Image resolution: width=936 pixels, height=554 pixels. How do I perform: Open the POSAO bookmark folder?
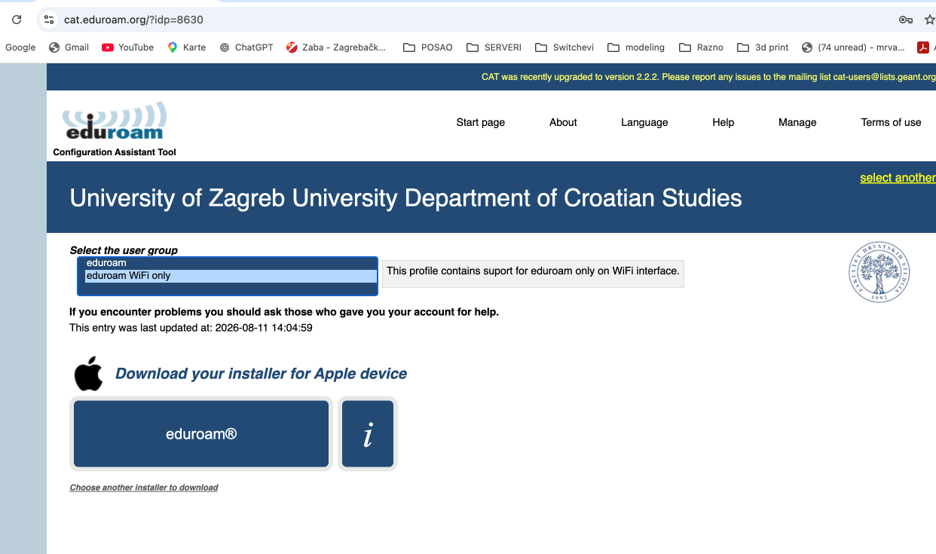(427, 47)
